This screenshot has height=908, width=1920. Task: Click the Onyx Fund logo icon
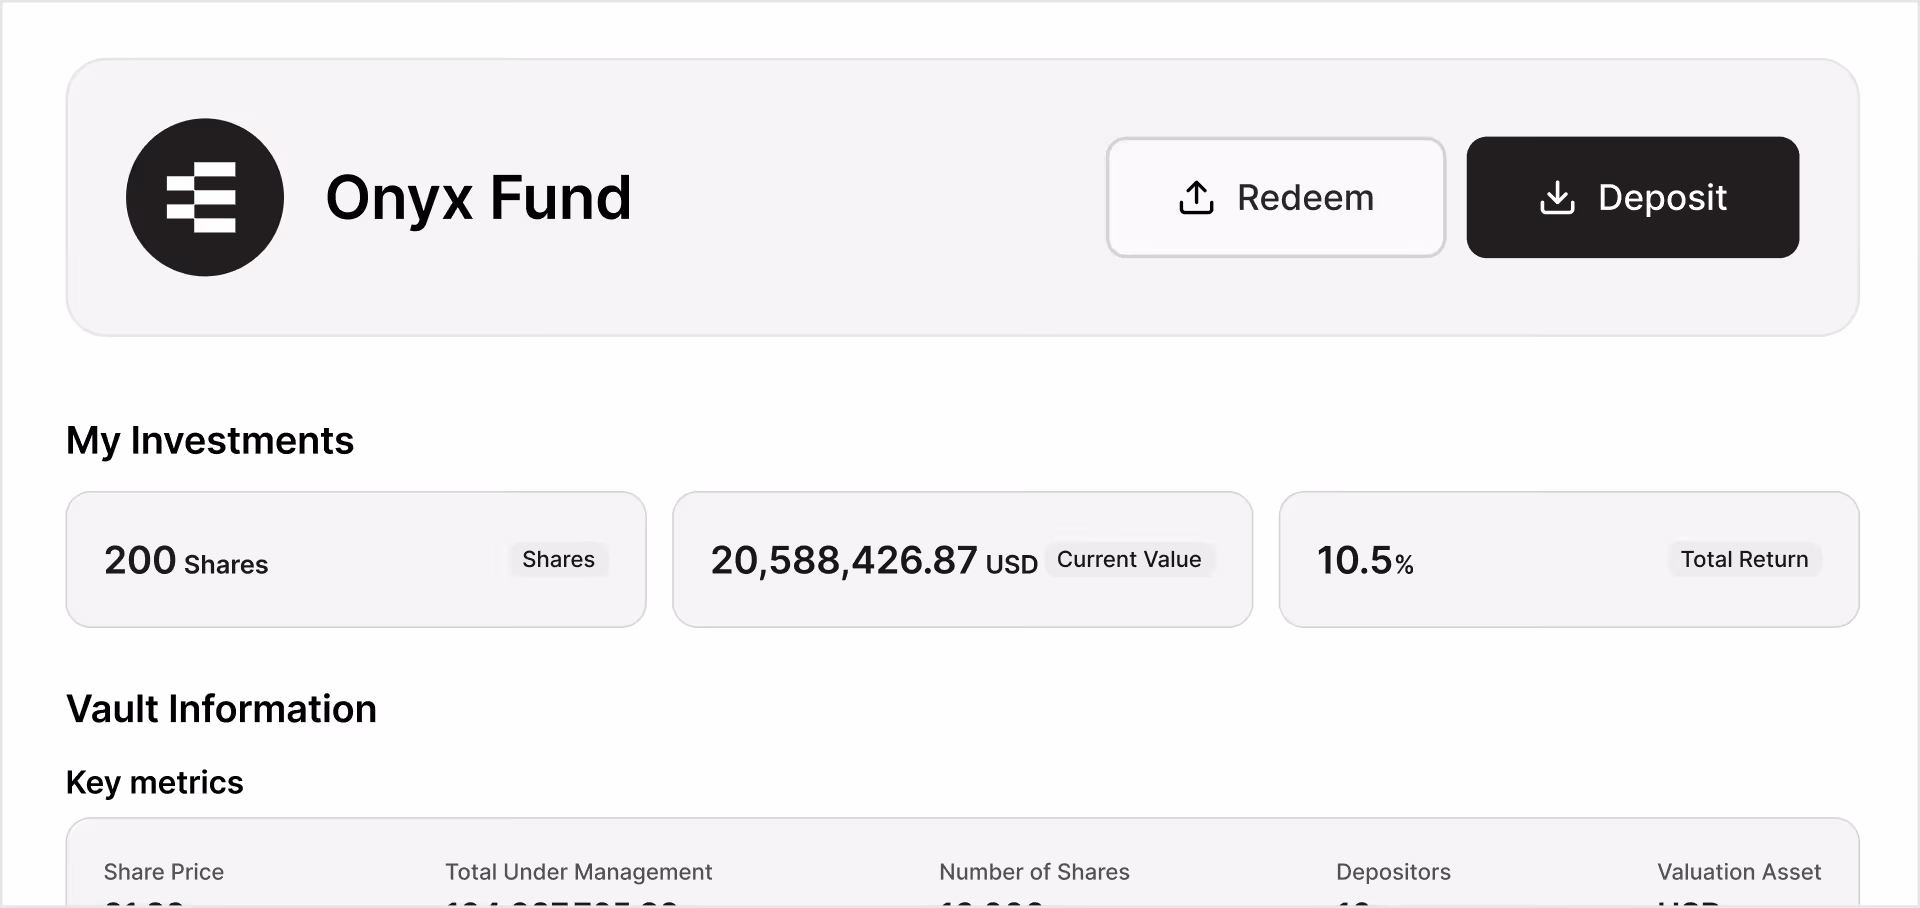(205, 197)
